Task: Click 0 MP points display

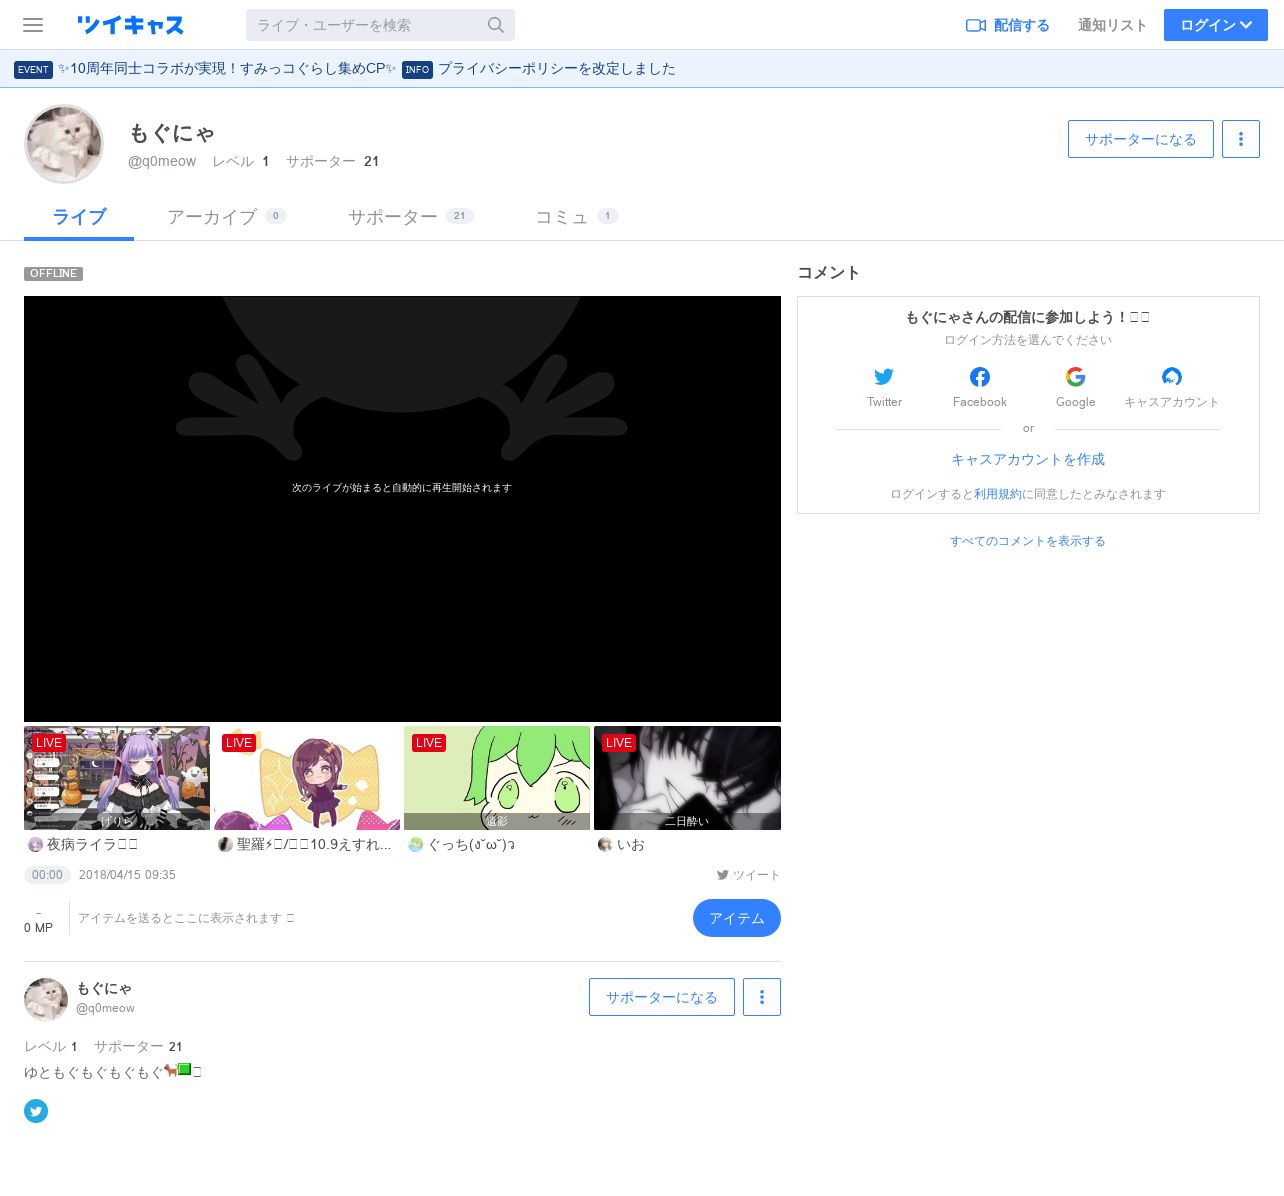Action: (38, 928)
